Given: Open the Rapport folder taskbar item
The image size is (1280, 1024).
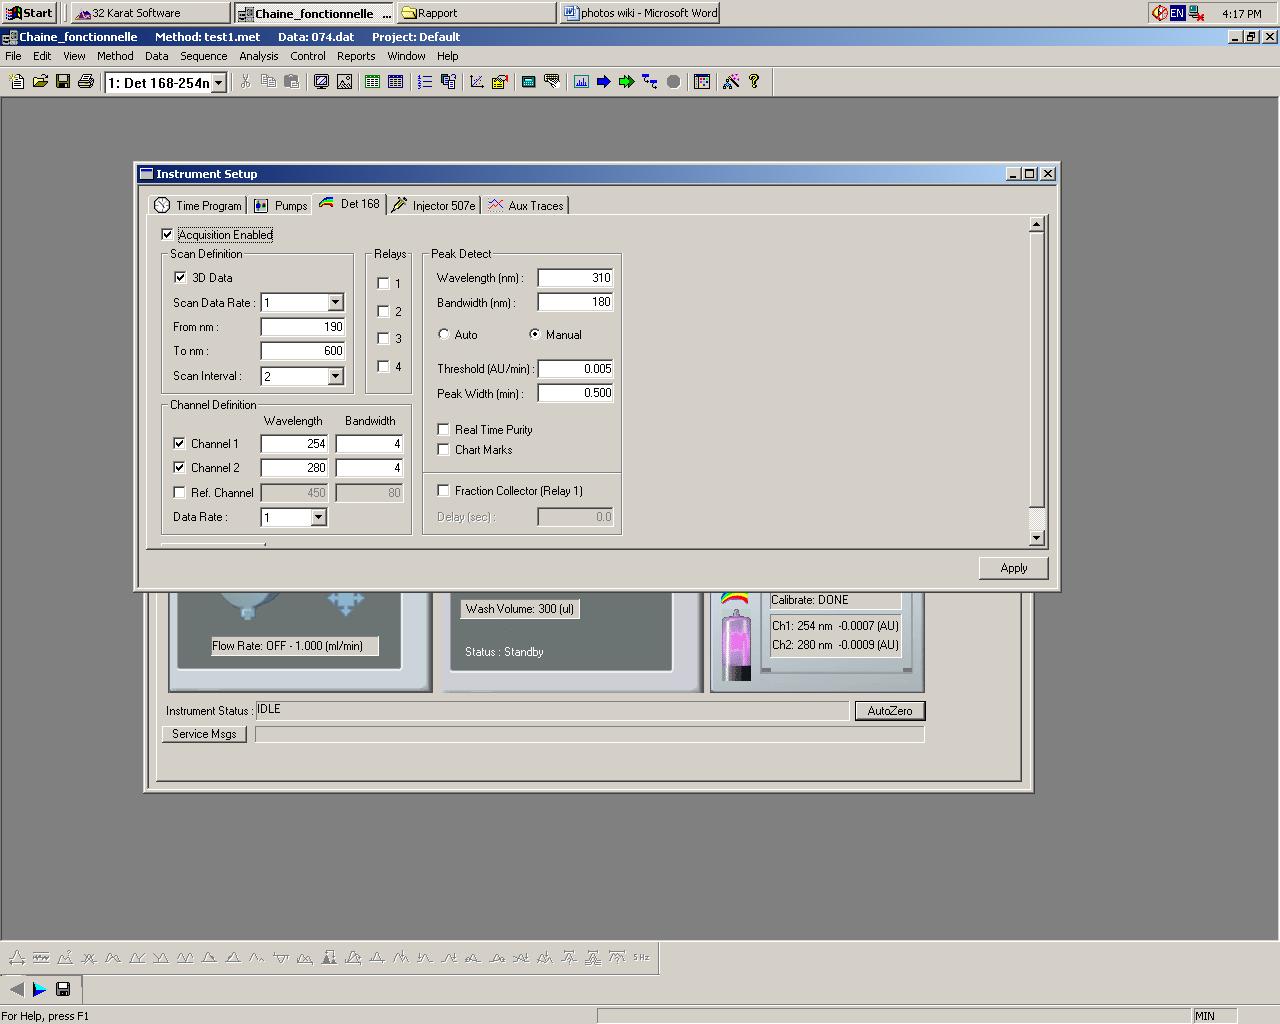Looking at the screenshot, I should (477, 12).
